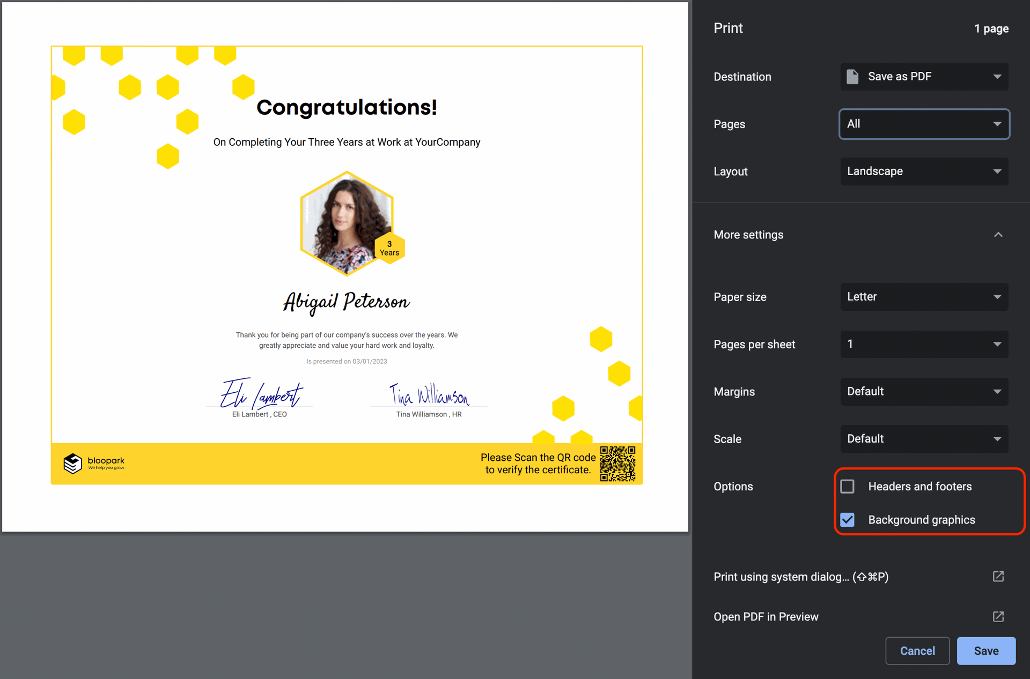Open the Pages per sheet dropdown
Viewport: 1030px width, 679px height.
pos(924,344)
